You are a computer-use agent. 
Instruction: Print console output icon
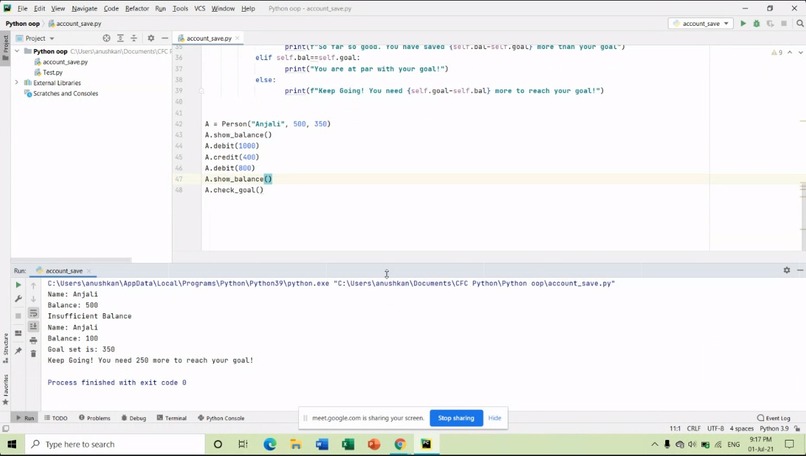(x=33, y=340)
